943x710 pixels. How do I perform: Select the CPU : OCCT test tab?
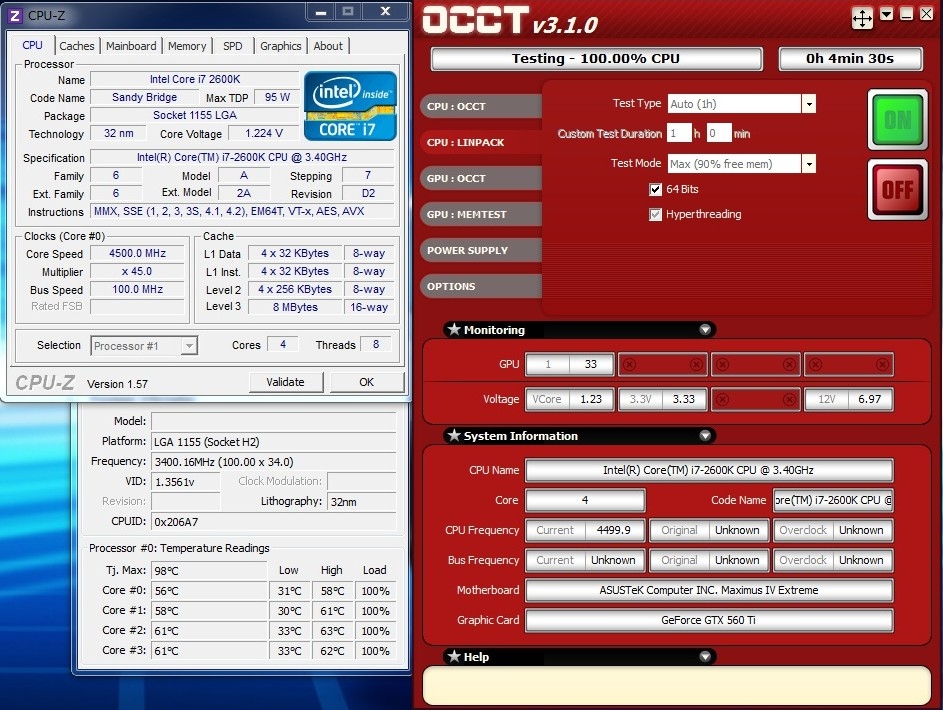[x=481, y=106]
